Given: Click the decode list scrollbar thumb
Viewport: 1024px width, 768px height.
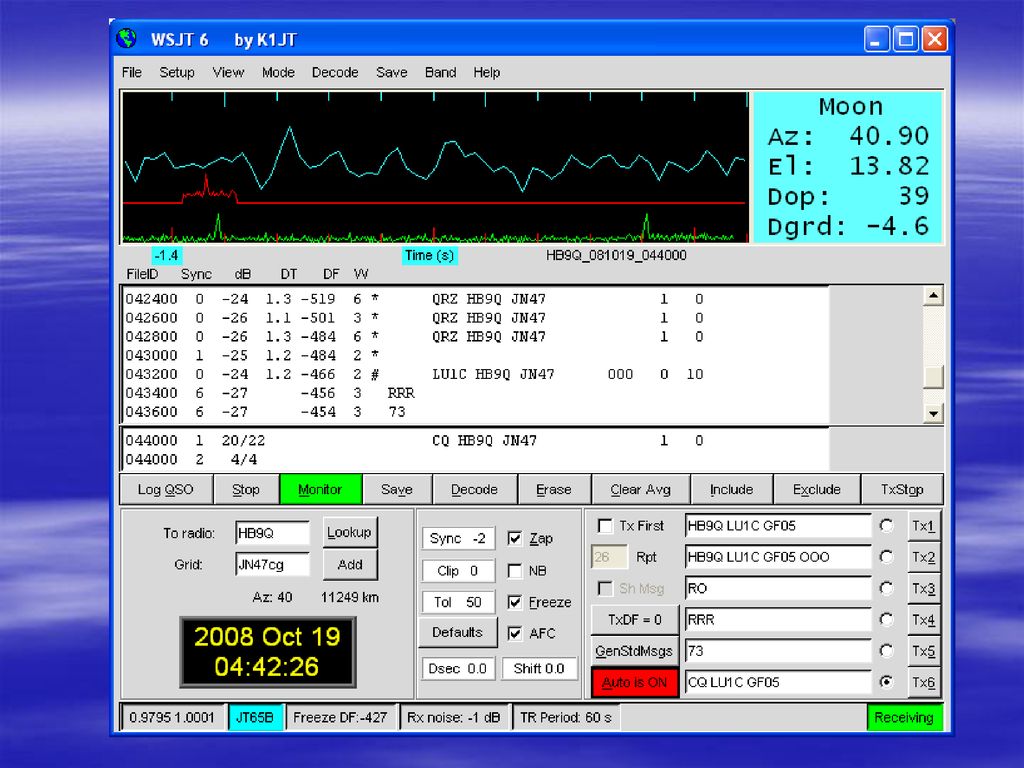Looking at the screenshot, I should (x=933, y=377).
